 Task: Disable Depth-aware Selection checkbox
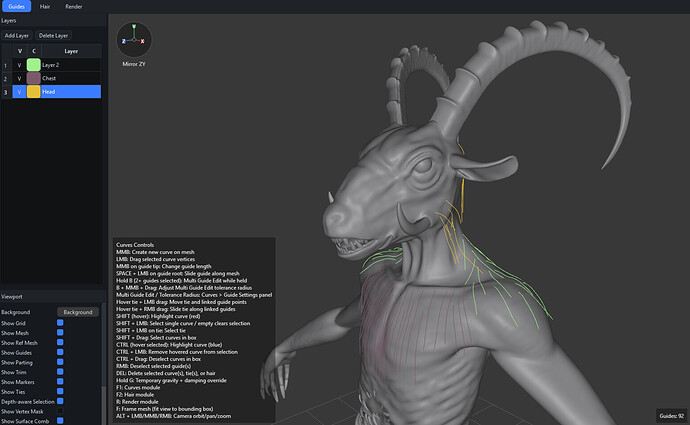coord(60,401)
